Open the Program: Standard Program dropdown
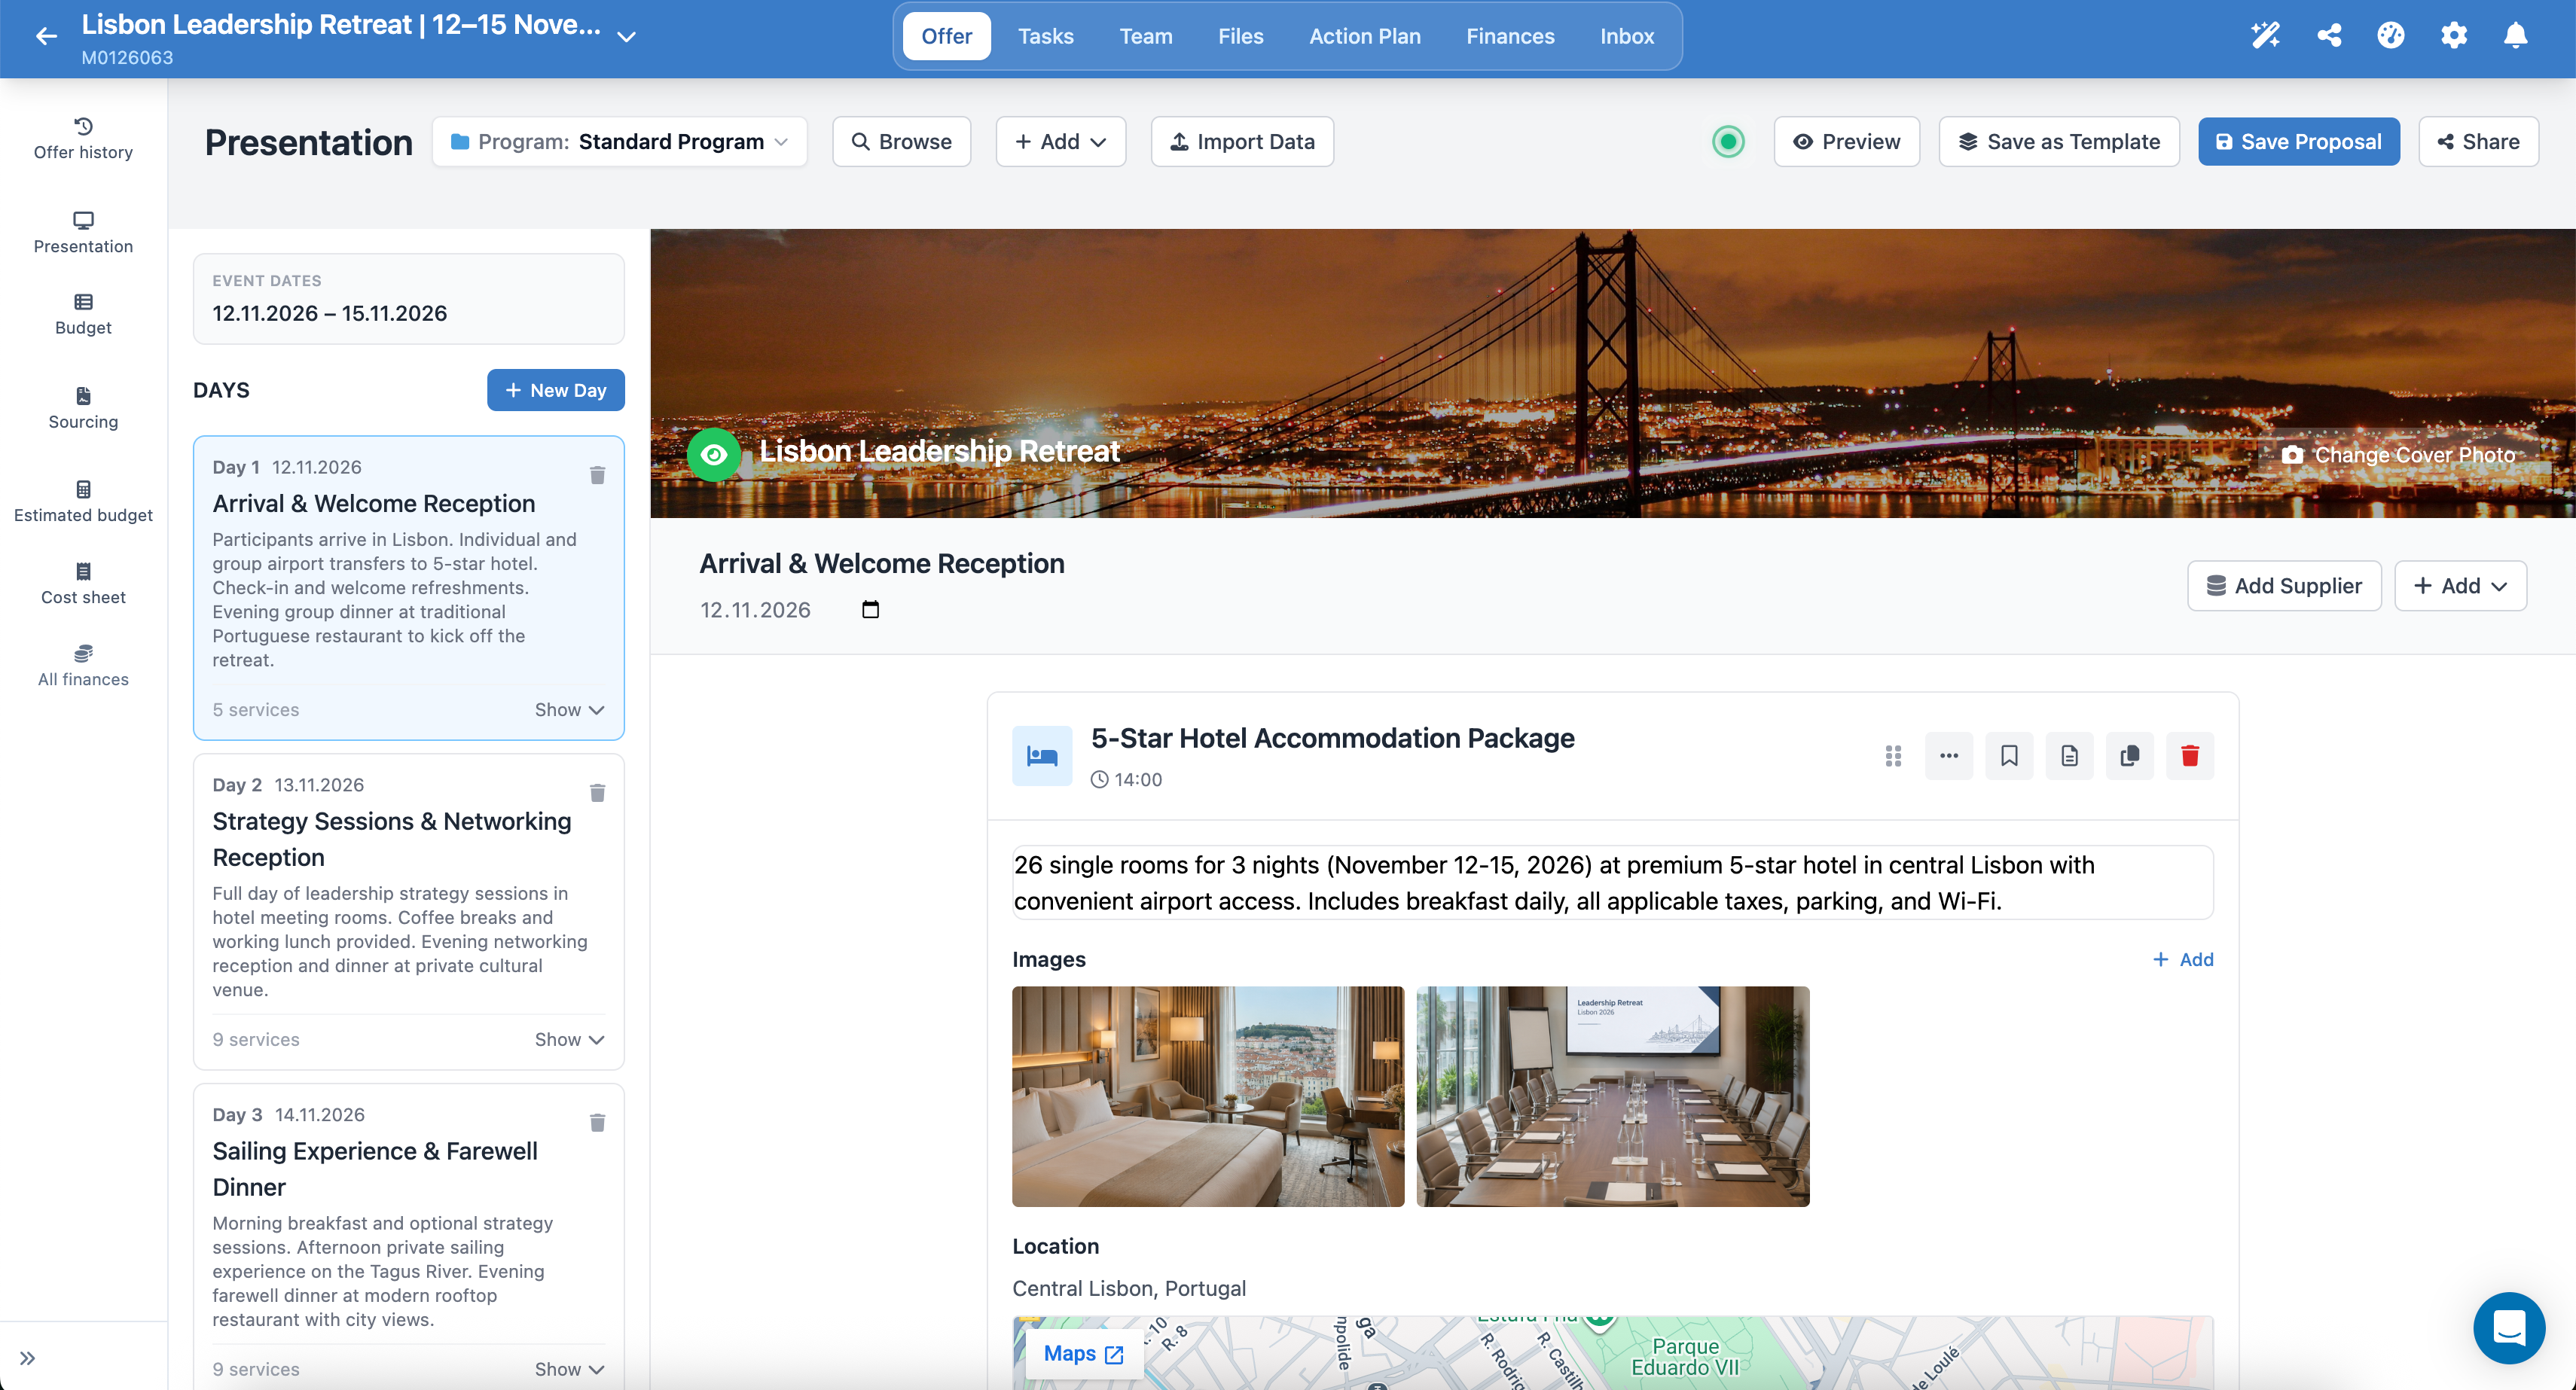 pyautogui.click(x=619, y=141)
